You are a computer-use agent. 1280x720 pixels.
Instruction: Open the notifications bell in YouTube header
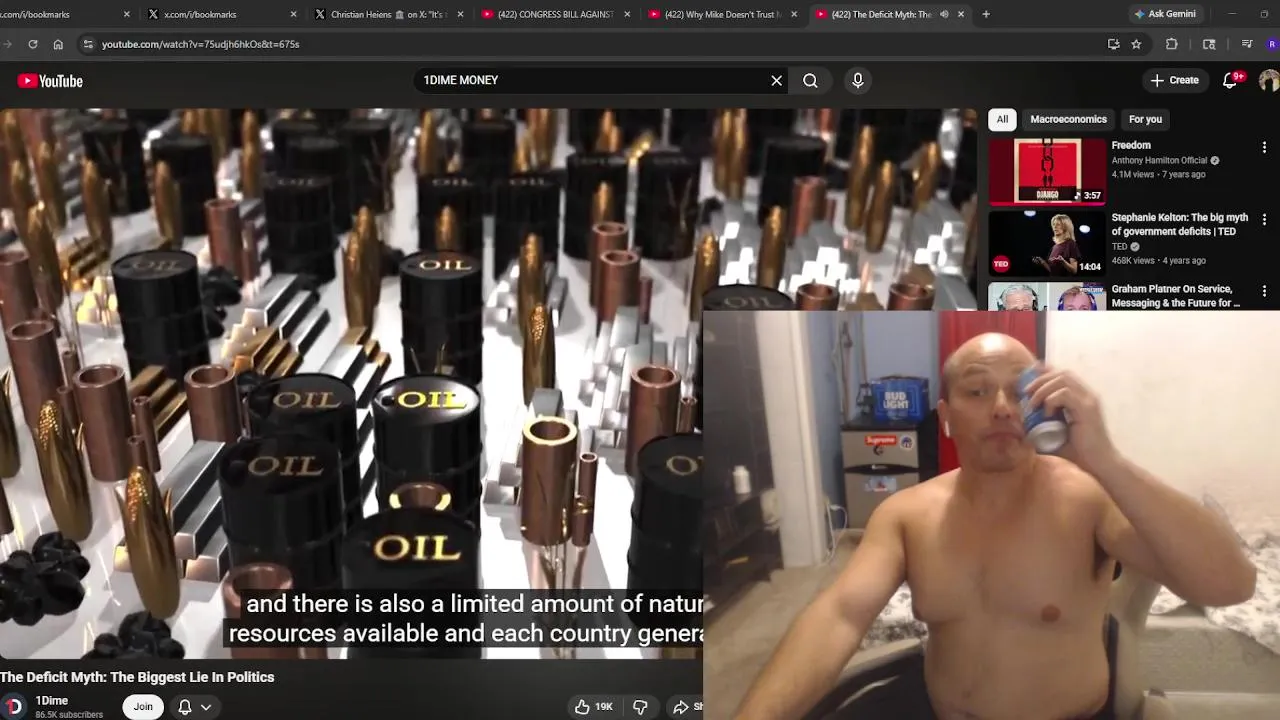tap(1230, 80)
